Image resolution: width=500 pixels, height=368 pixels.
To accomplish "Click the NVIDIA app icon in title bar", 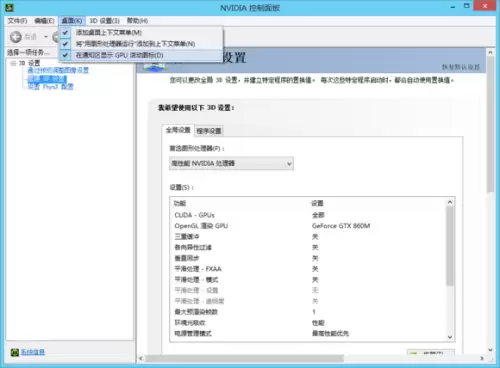I will coord(9,7).
